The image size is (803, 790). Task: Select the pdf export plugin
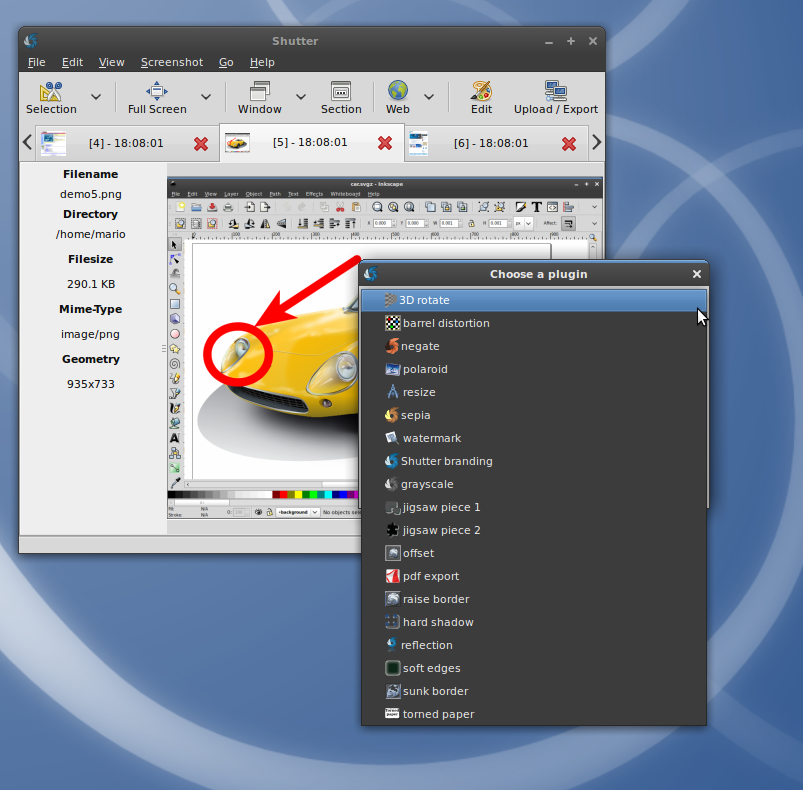(x=431, y=576)
